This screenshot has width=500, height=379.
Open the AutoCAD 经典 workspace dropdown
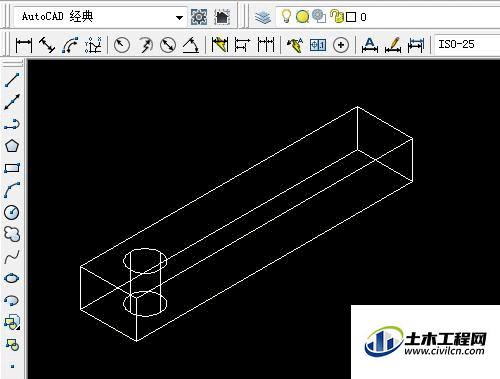coord(180,17)
